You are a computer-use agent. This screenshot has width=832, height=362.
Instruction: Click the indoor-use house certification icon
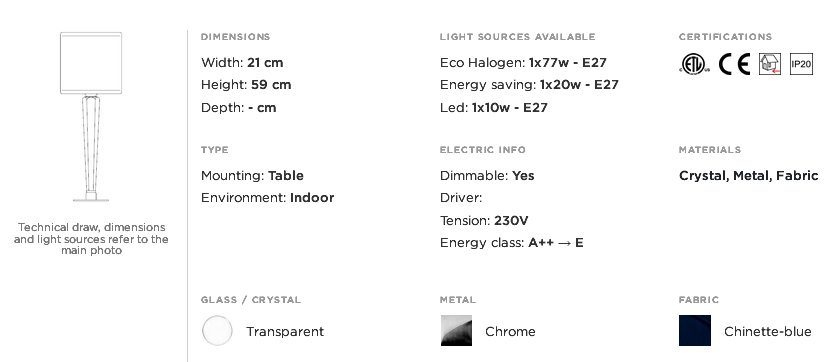[x=769, y=64]
